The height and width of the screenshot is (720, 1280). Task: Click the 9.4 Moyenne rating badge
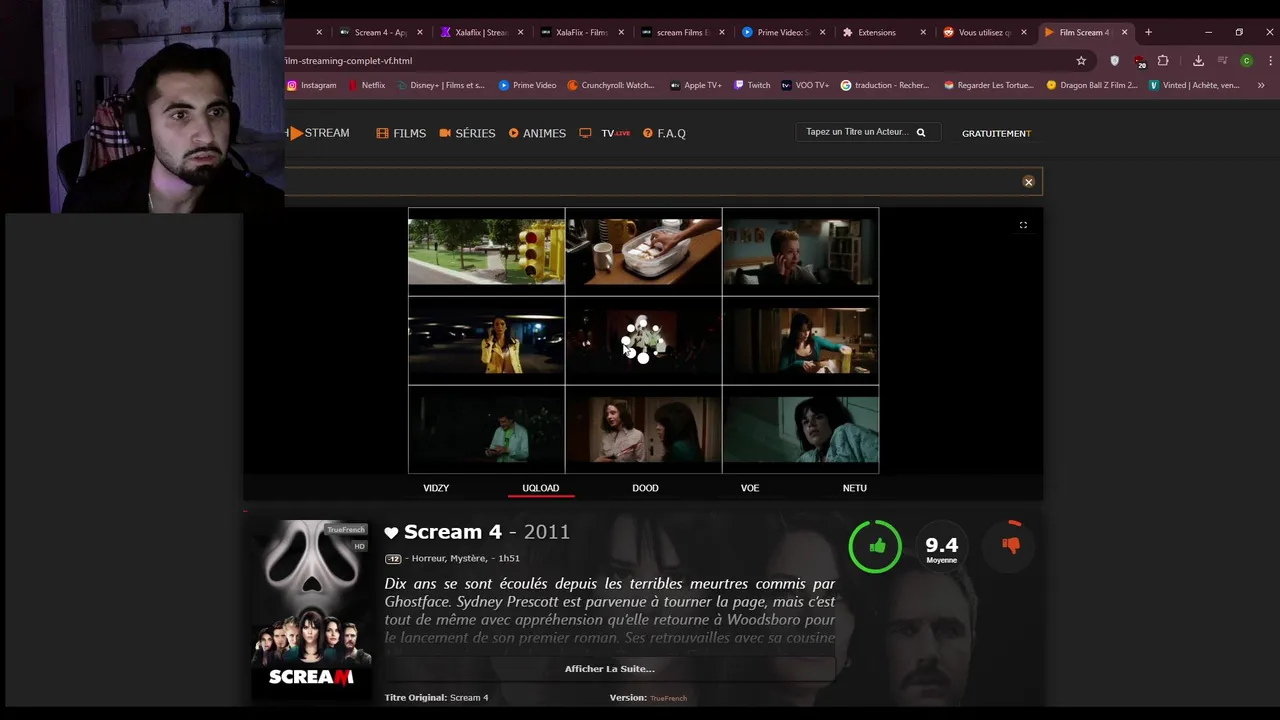coord(941,547)
